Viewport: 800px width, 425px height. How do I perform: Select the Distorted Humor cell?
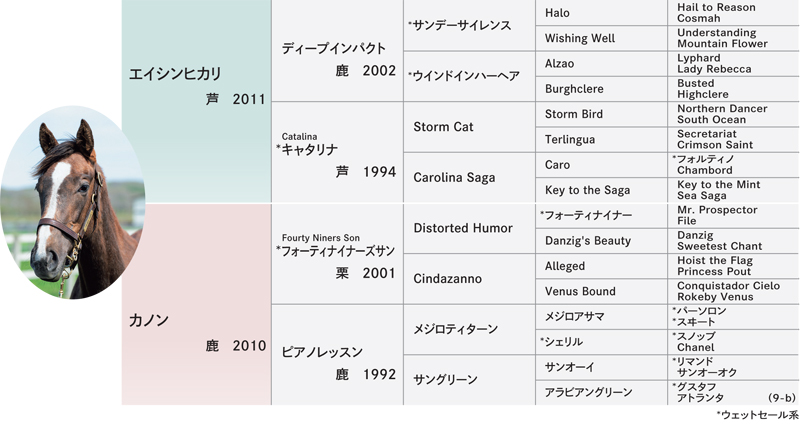pyautogui.click(x=469, y=228)
